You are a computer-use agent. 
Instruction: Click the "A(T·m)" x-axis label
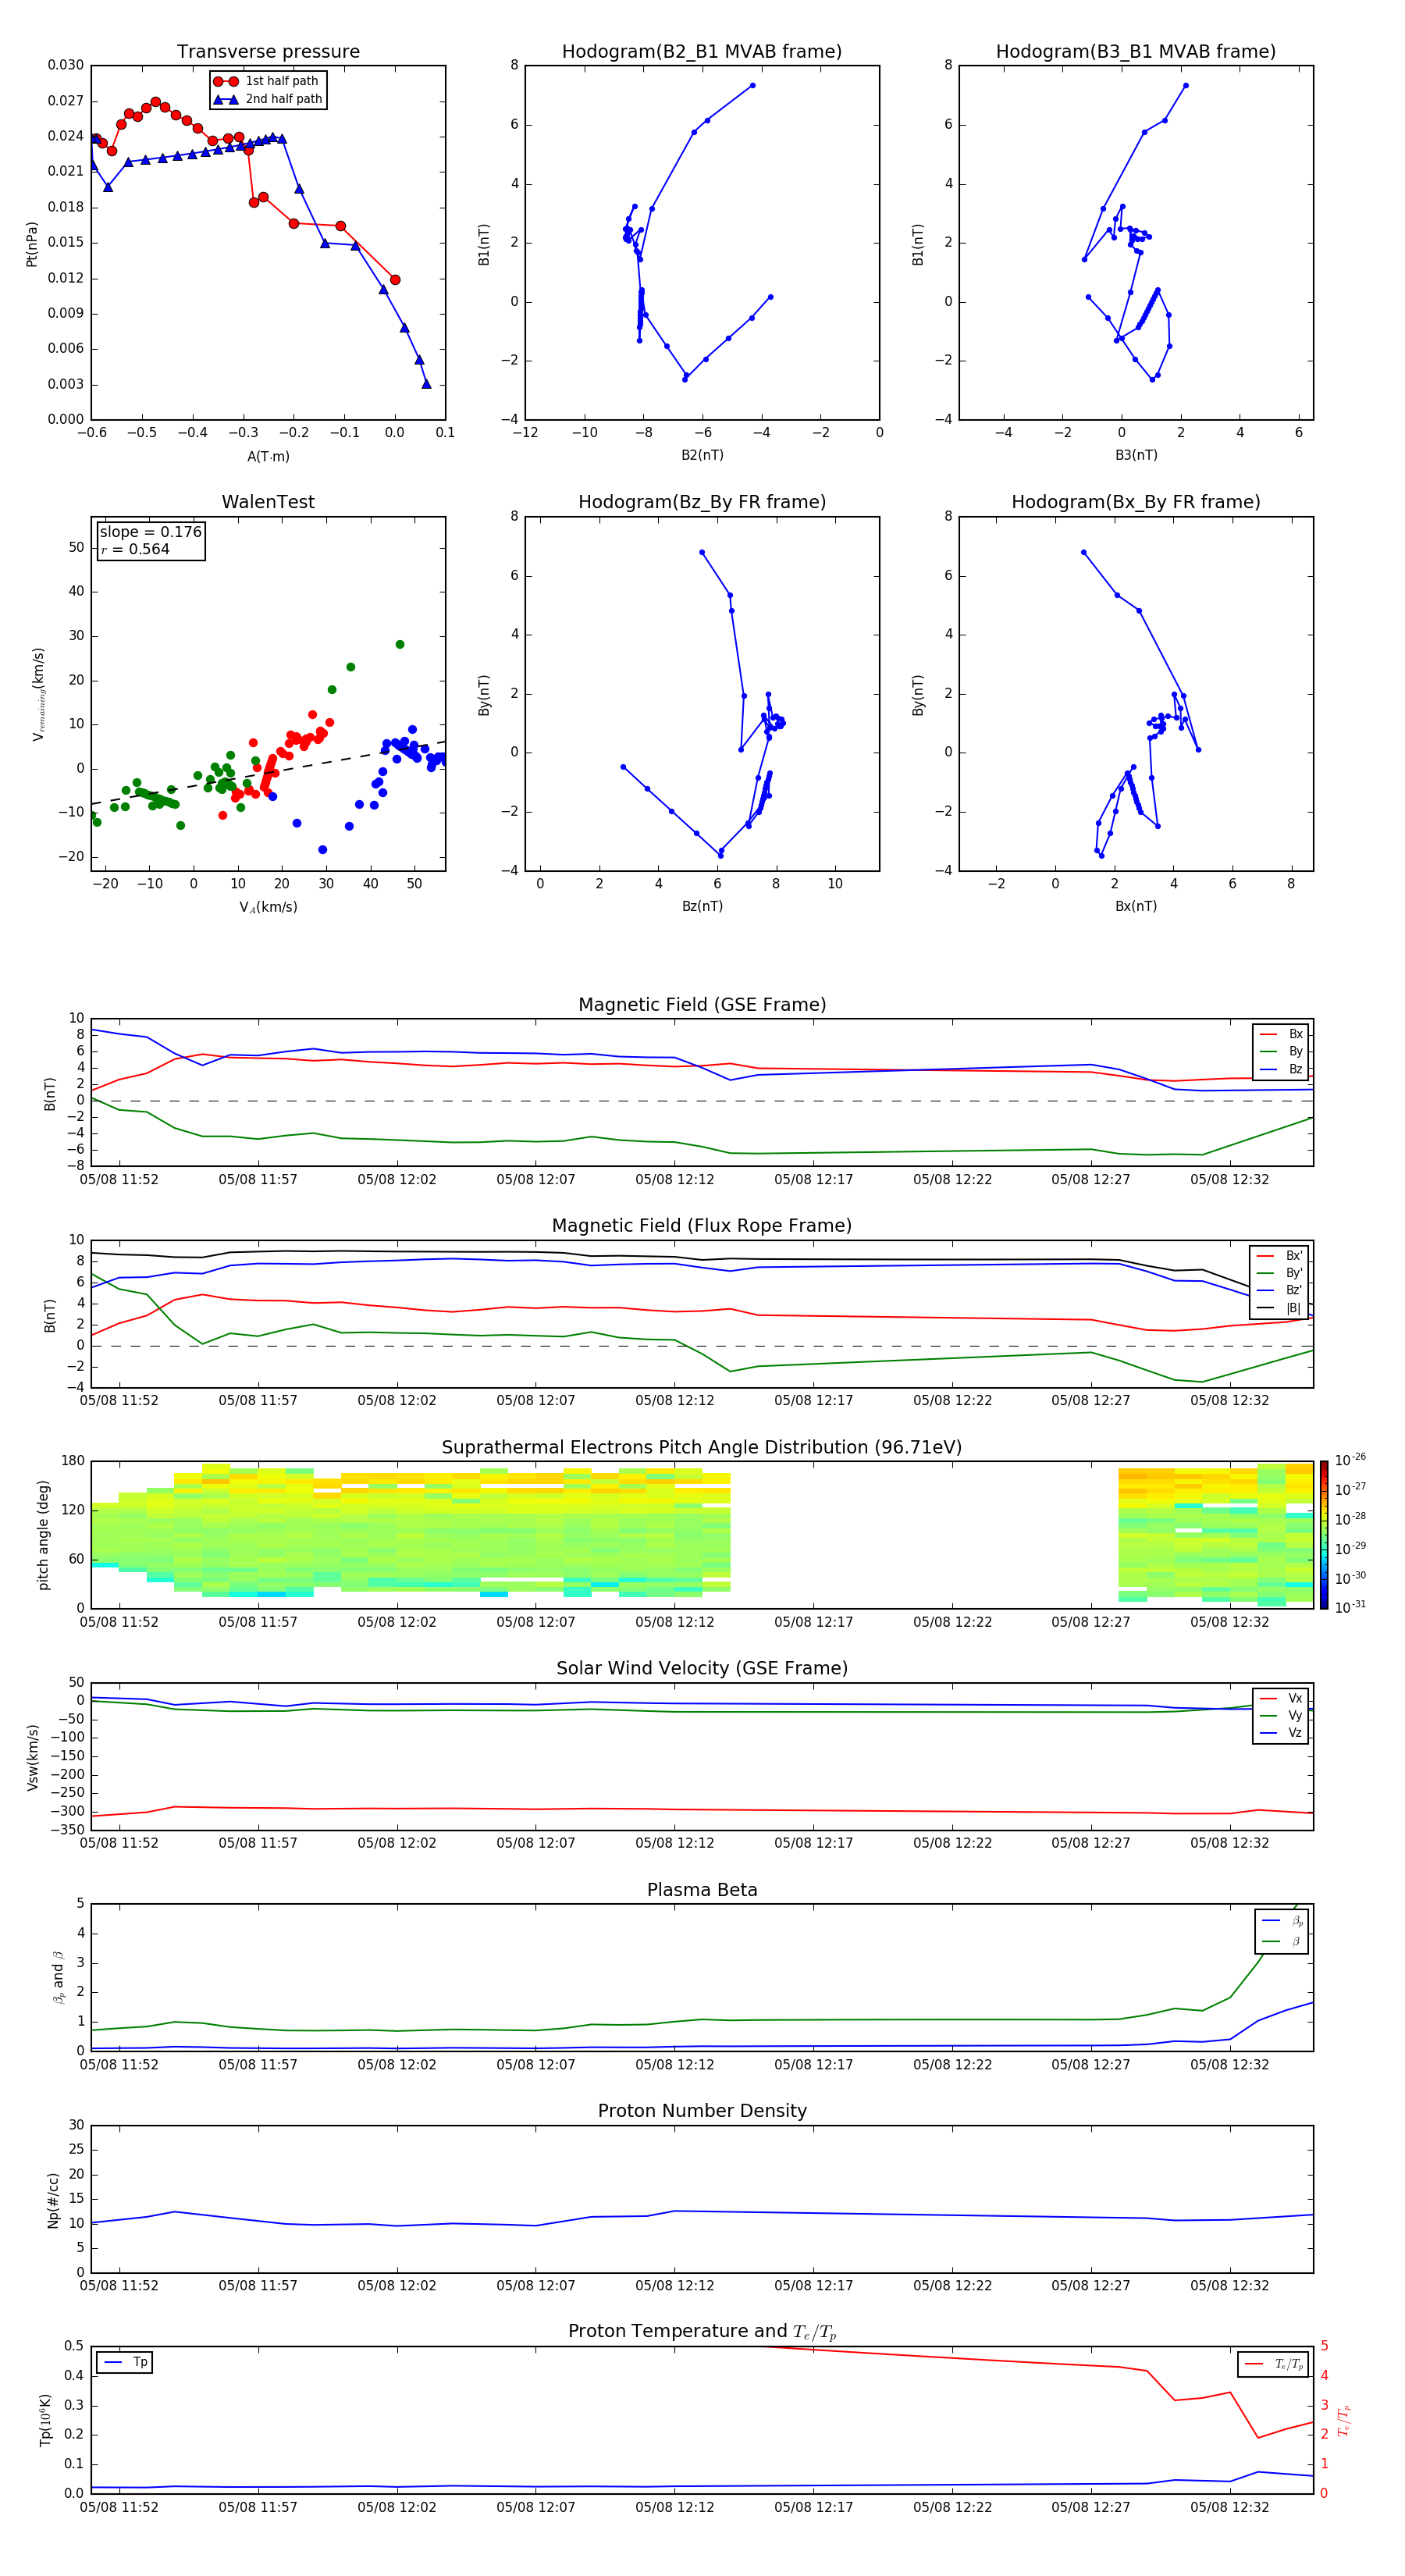coord(268,456)
